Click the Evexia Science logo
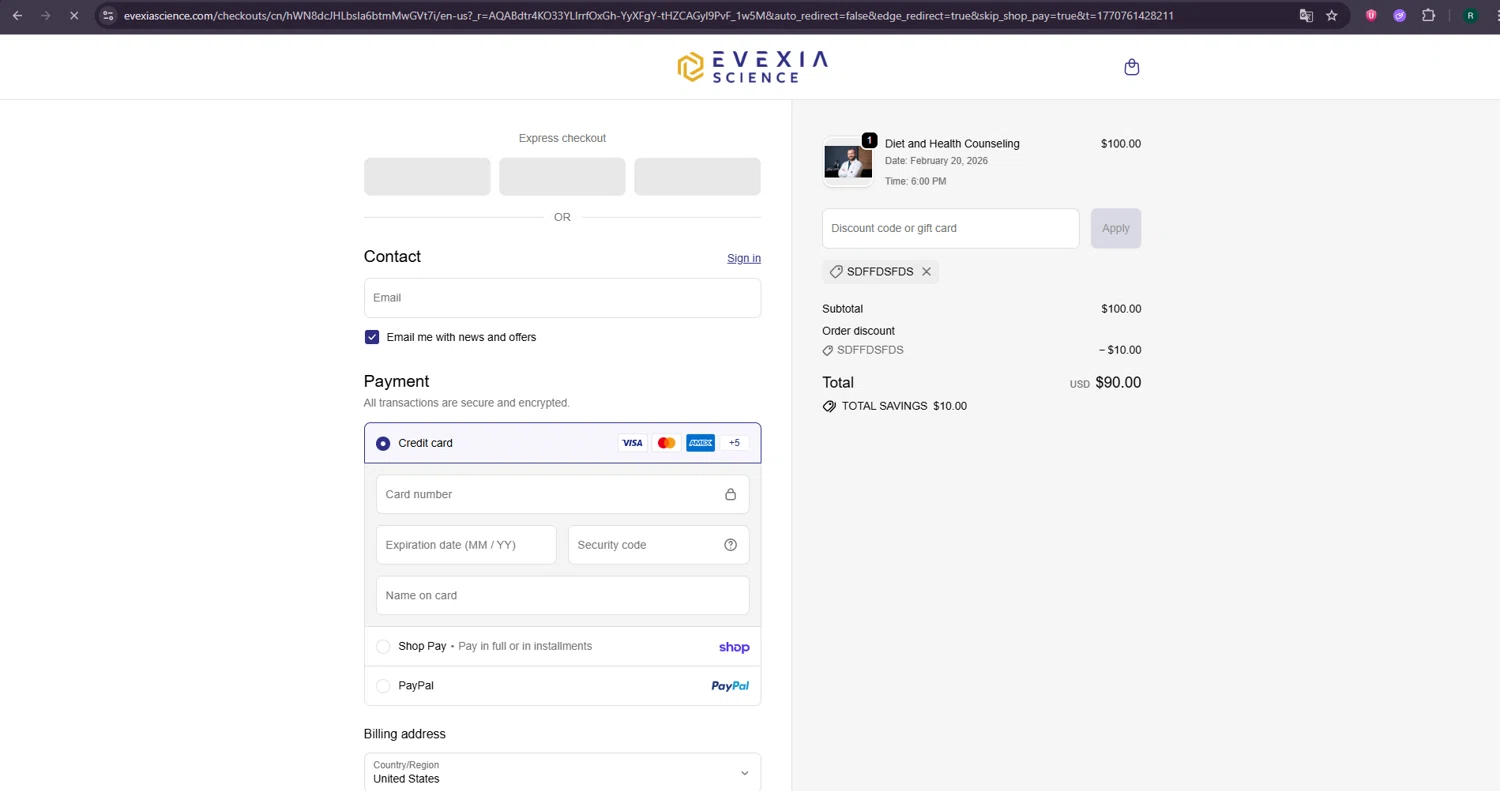The image size is (1500, 791). coord(752,67)
